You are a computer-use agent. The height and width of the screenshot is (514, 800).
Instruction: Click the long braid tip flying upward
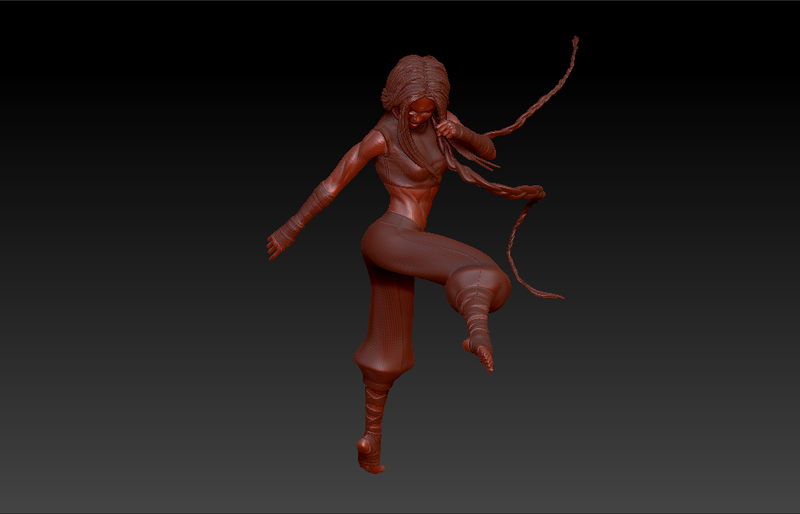coord(574,43)
